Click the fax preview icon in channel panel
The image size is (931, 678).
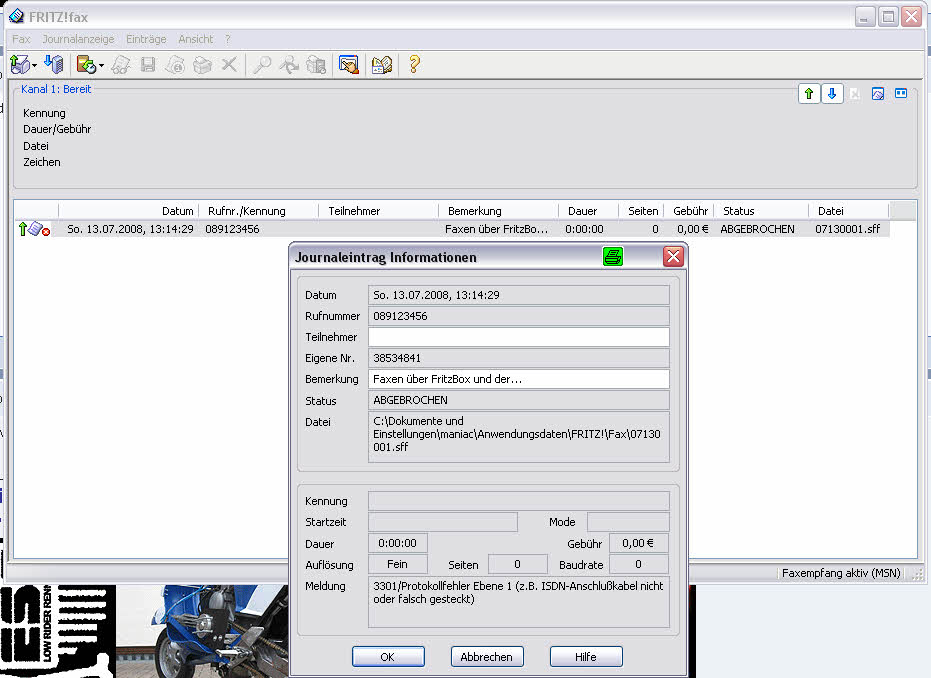[878, 94]
